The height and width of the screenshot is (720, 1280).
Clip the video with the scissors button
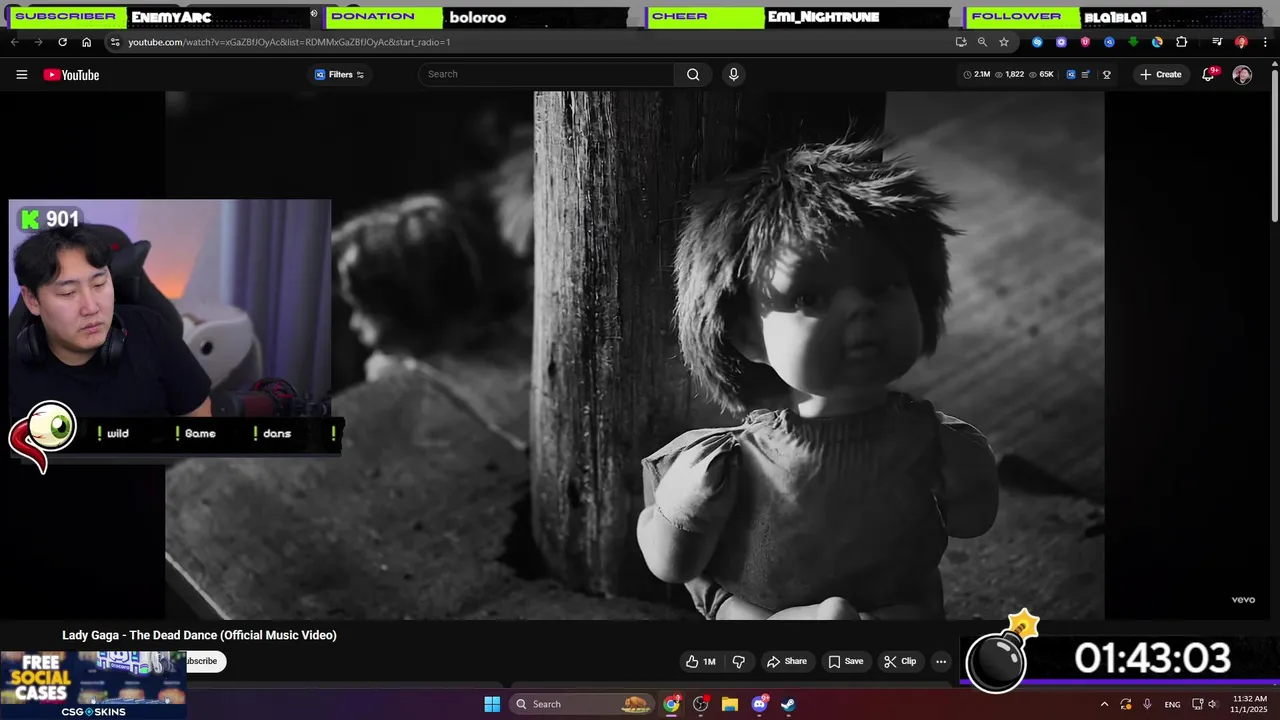[900, 661]
